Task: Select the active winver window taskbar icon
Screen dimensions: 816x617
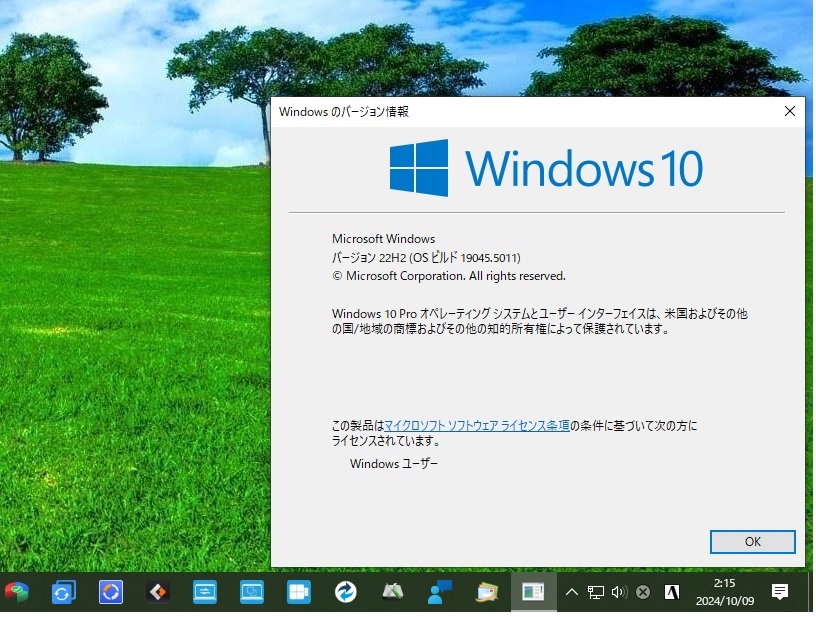Action: pyautogui.click(x=533, y=592)
